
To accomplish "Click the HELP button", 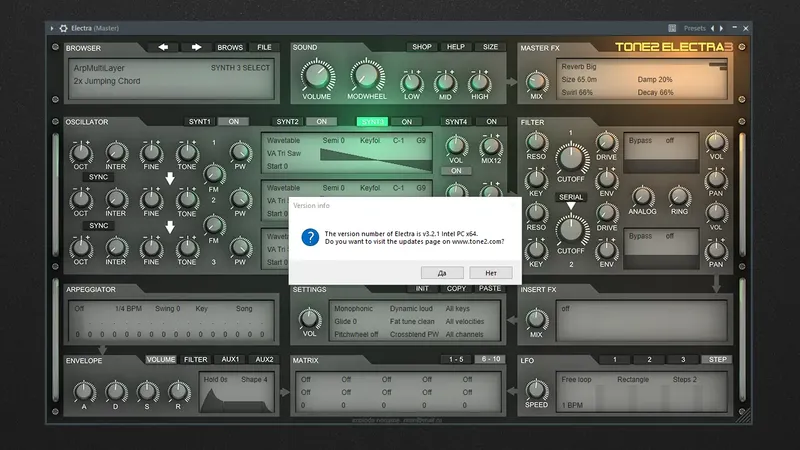I will (x=456, y=46).
